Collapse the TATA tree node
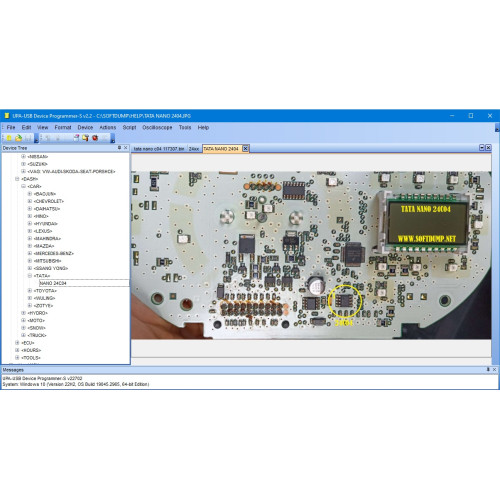500x500 pixels. pos(30,276)
